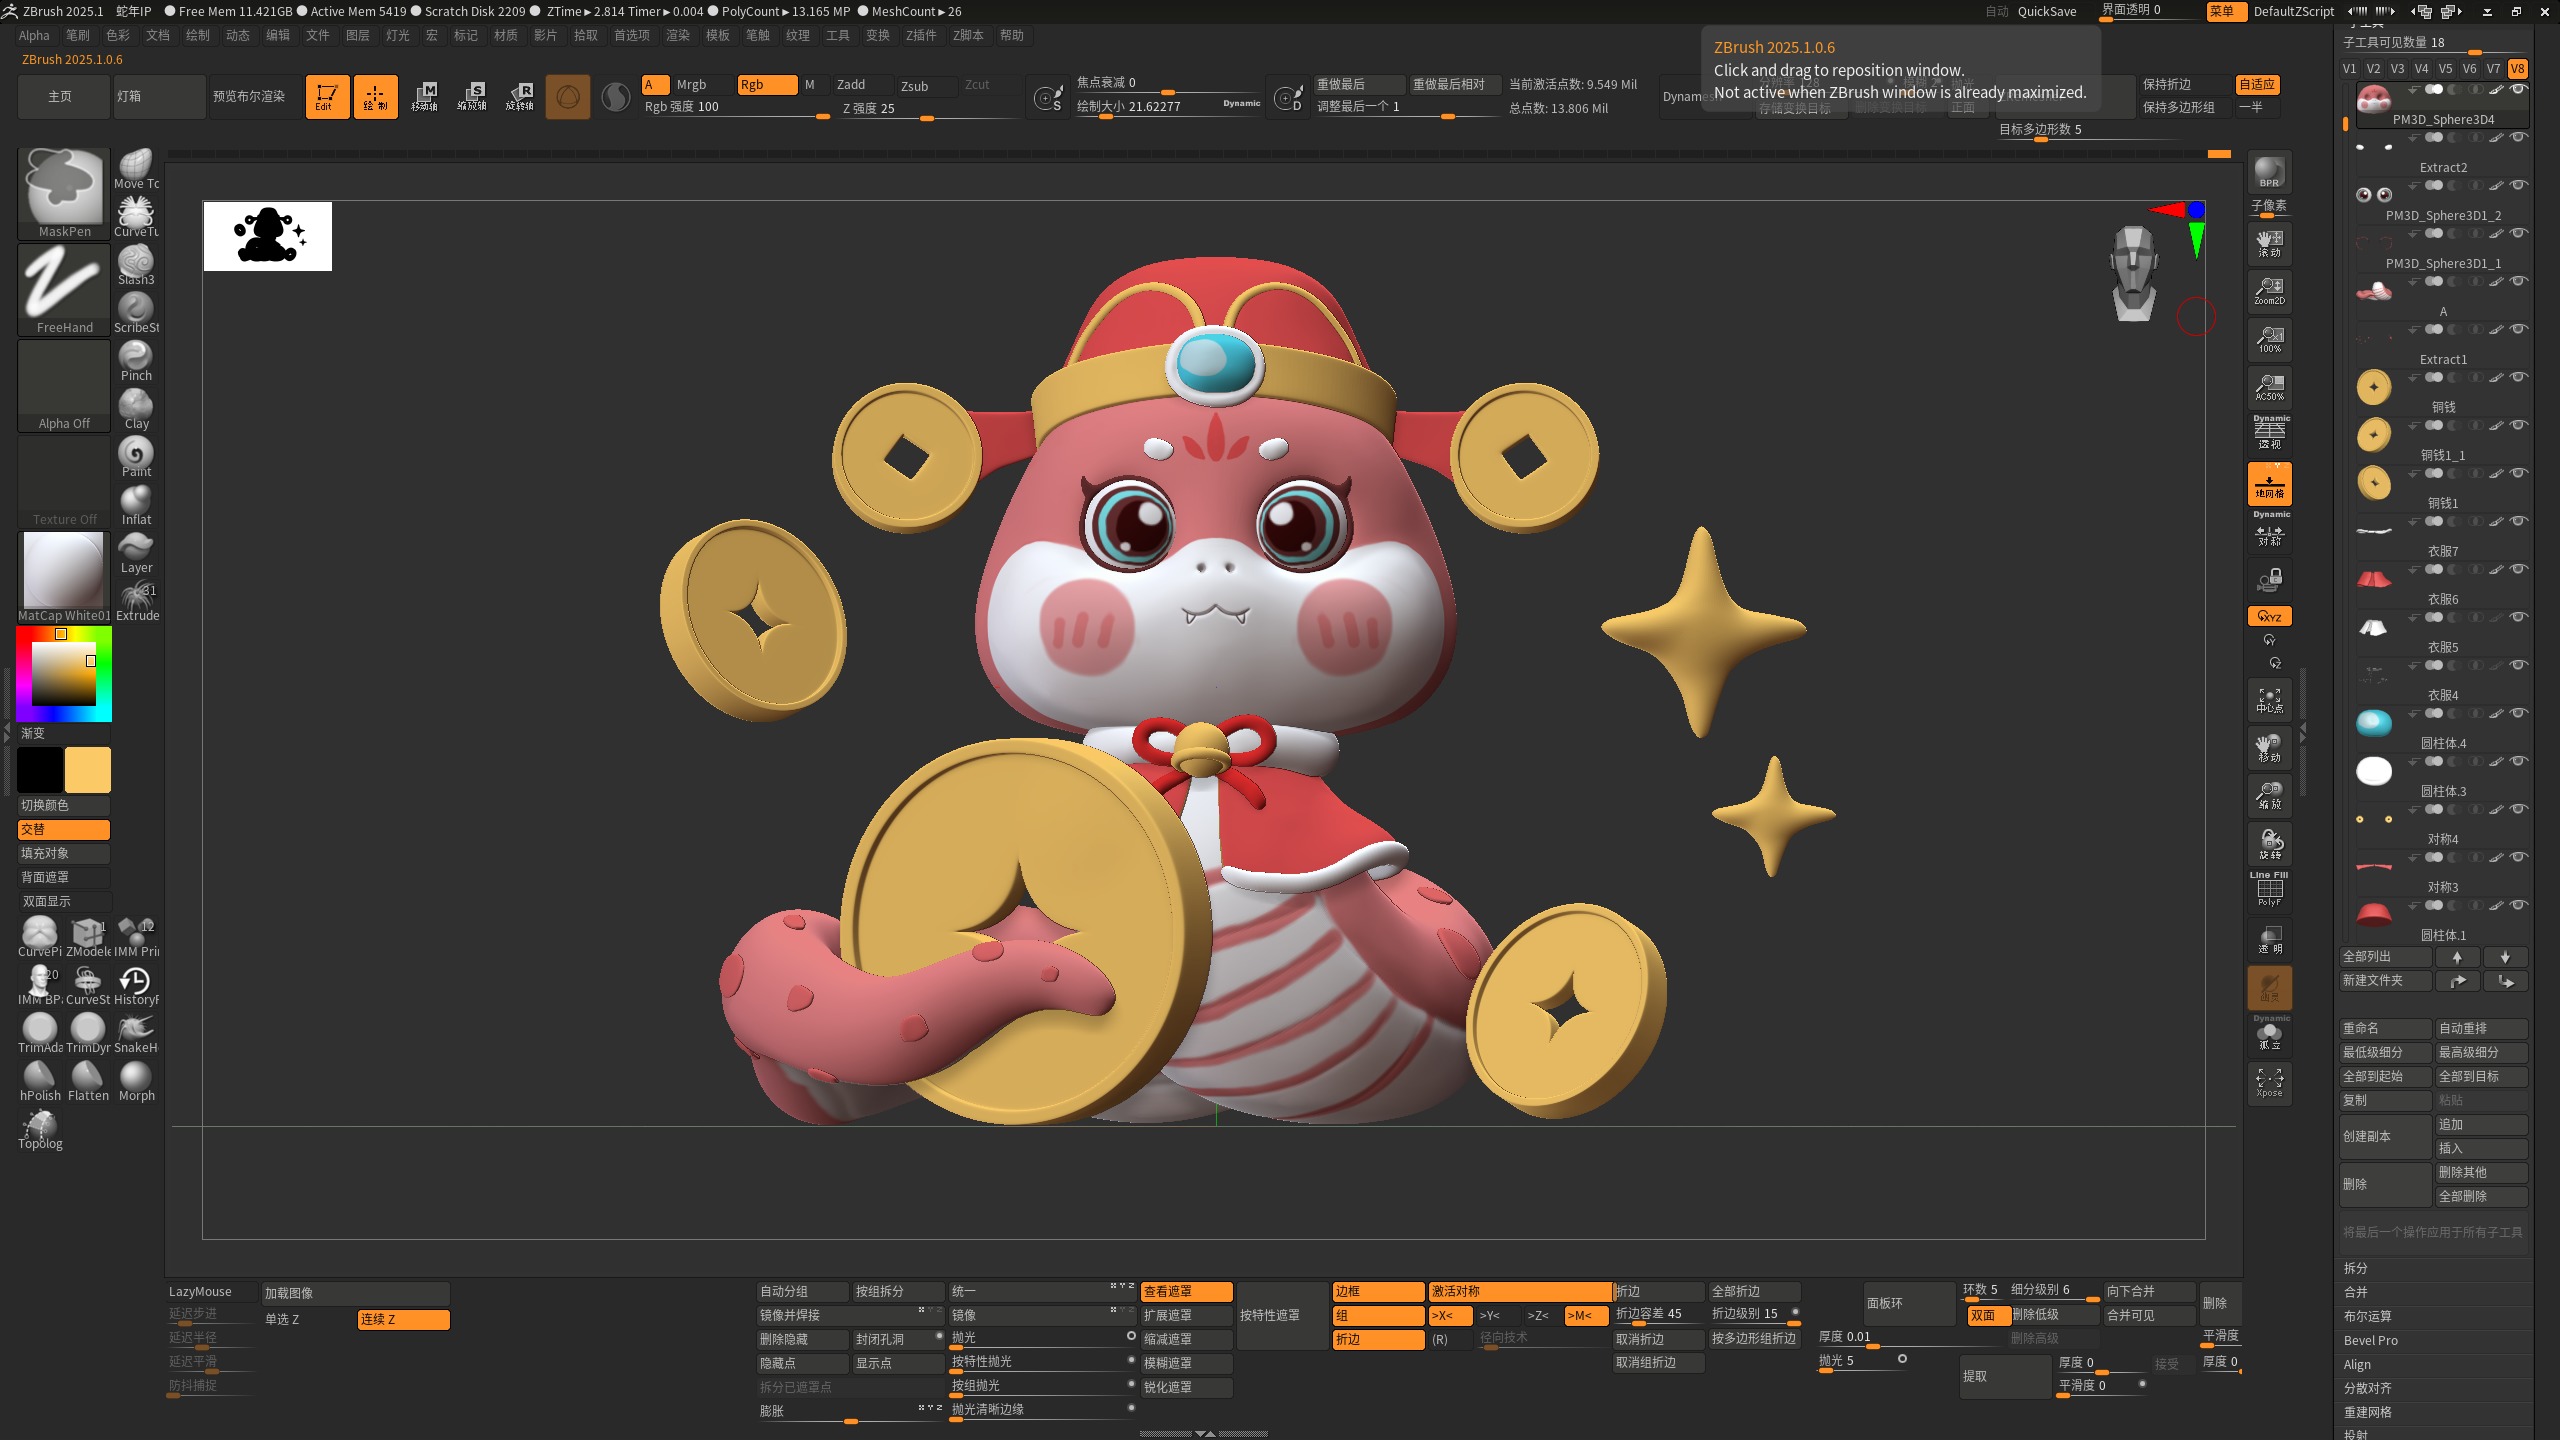Open the FreeHand stroke selector
This screenshot has width=2560, height=1440.
coord(64,289)
